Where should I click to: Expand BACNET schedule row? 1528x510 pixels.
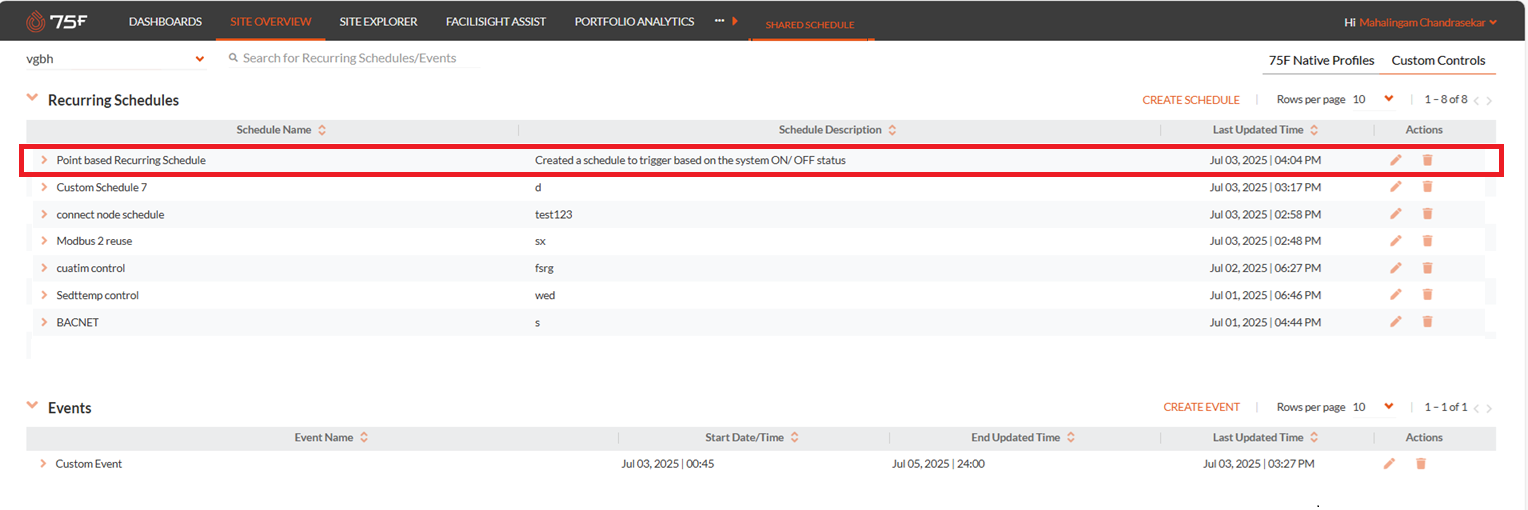point(45,322)
